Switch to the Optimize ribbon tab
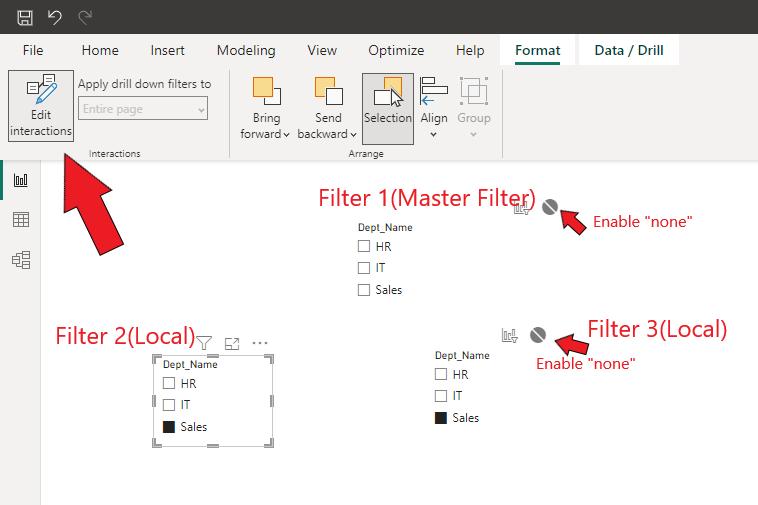Viewport: 758px width, 505px height. 396,50
